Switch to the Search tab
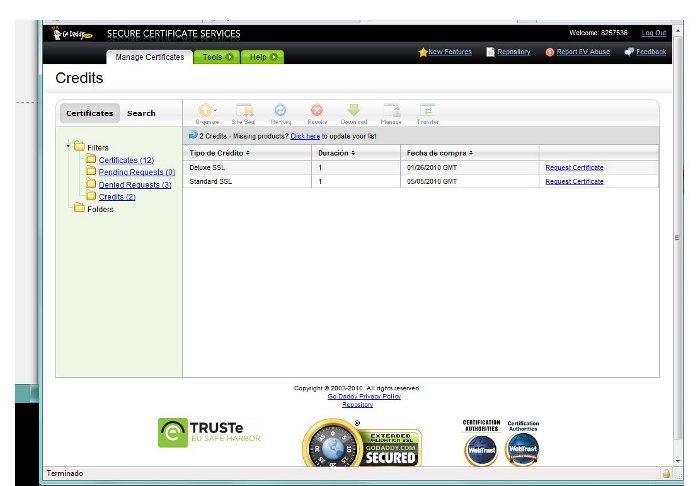Viewport: 700px width, 486px height. coord(141,113)
